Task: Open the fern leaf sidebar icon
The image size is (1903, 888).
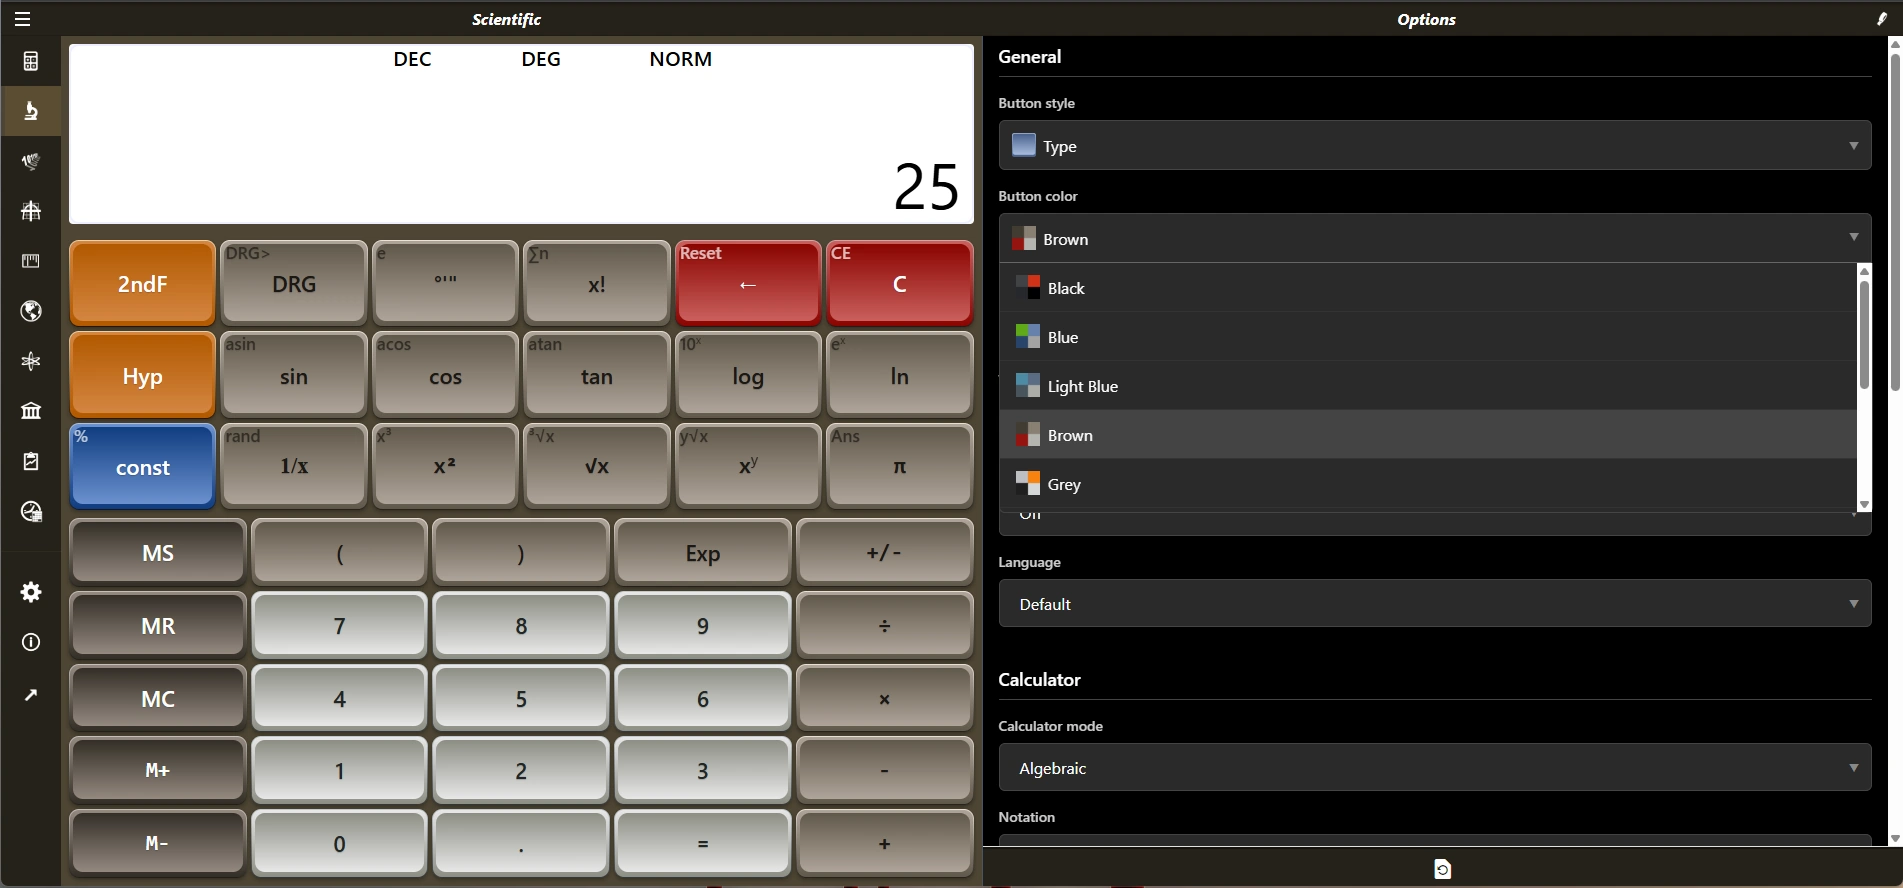Action: [x=31, y=161]
